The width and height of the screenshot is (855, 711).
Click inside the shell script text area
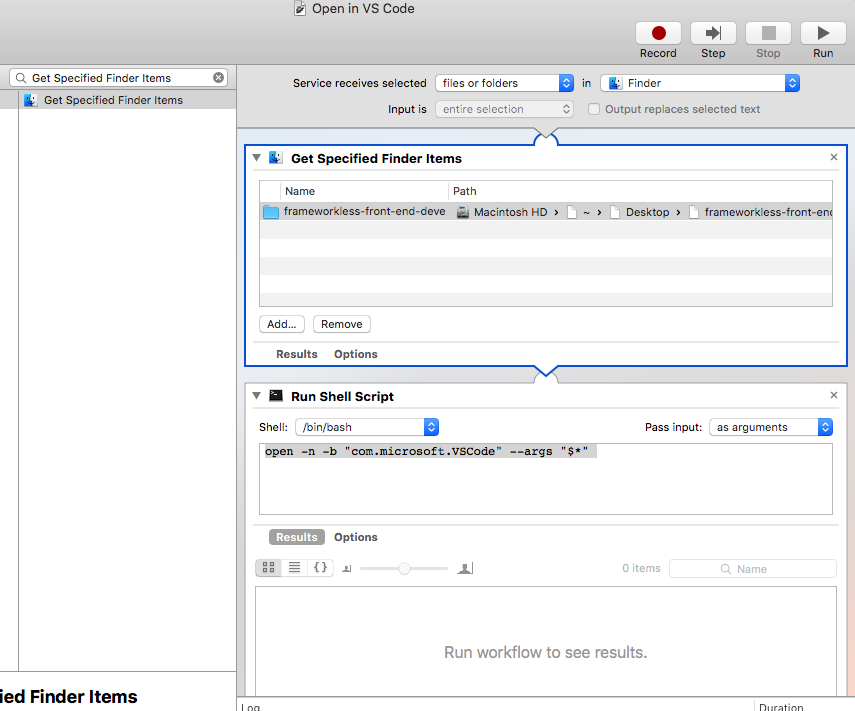pyautogui.click(x=546, y=479)
